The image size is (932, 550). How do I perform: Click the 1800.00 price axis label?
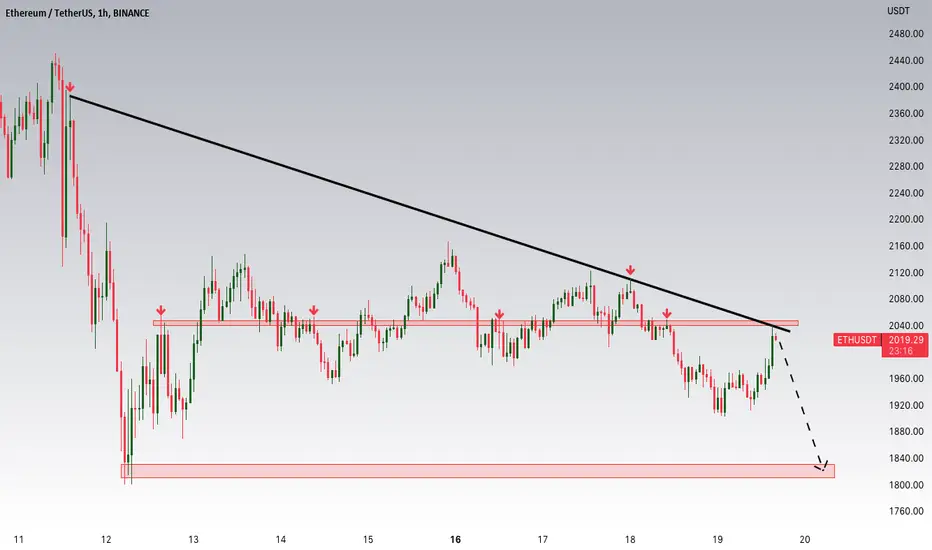(x=906, y=485)
